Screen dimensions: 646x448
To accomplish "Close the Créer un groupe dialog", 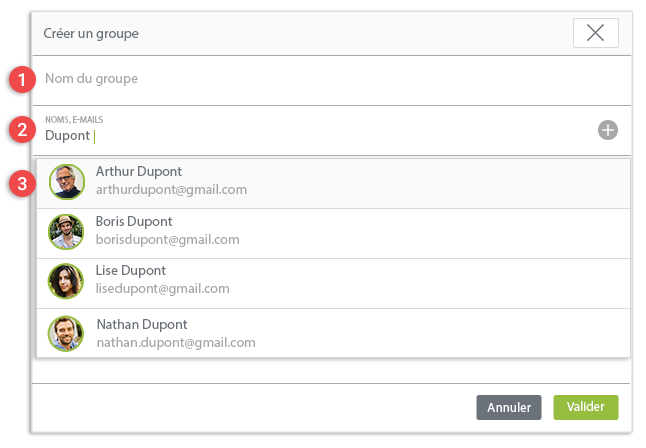I will coord(595,33).
